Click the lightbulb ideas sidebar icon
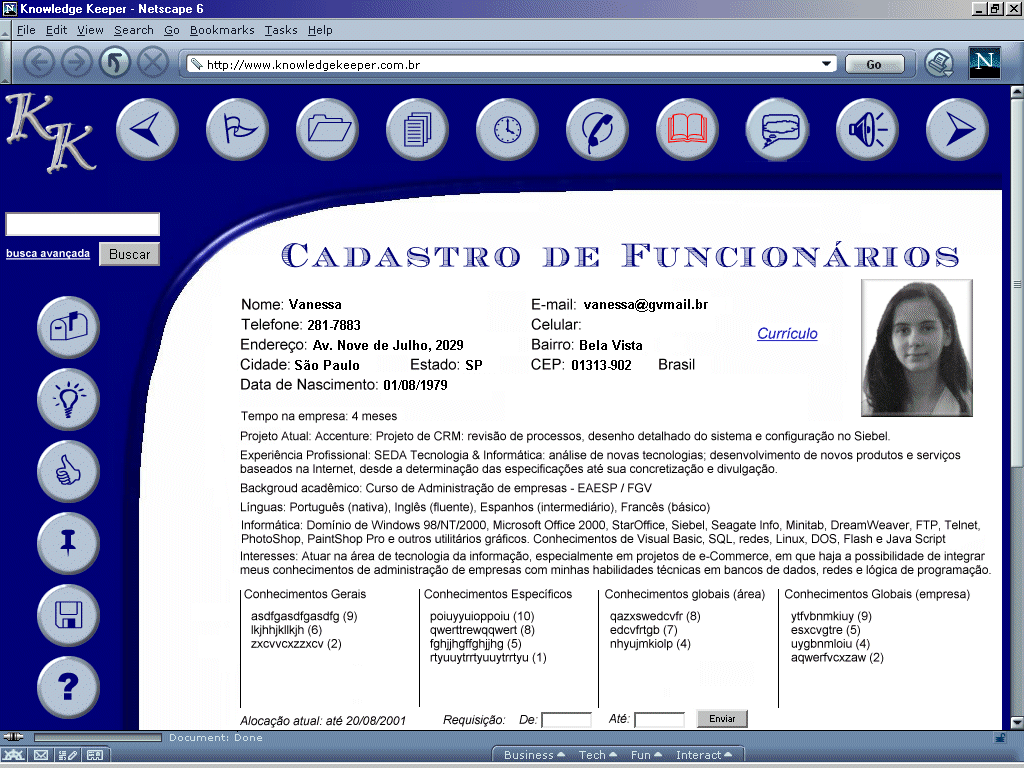 [69, 399]
